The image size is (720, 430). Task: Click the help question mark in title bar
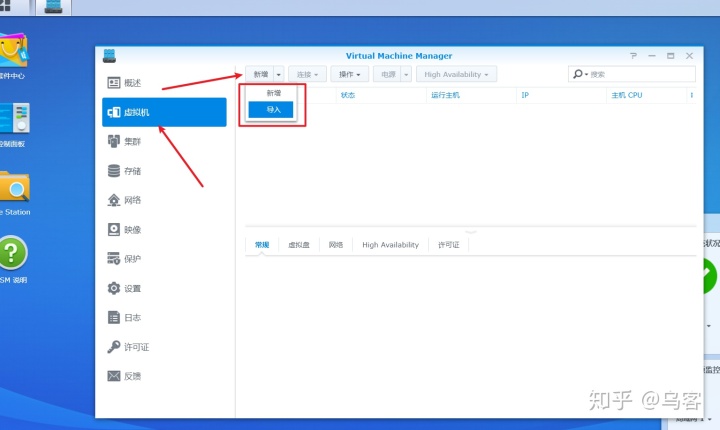(x=633, y=56)
